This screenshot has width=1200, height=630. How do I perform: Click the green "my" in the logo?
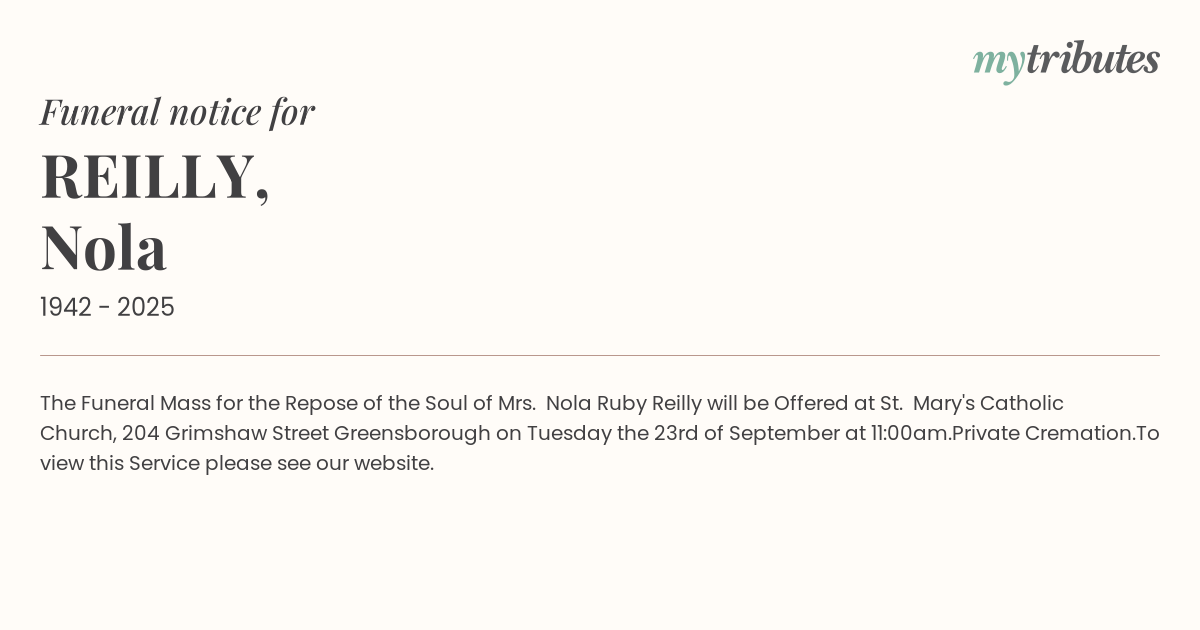[998, 62]
